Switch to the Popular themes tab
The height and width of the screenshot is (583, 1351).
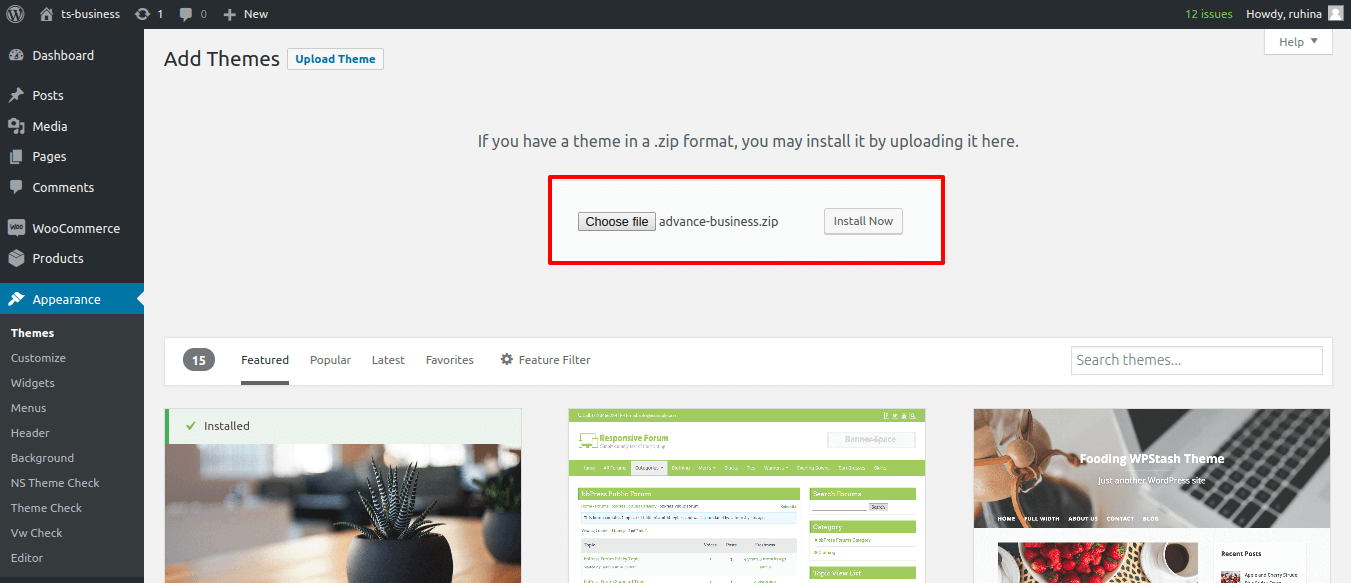tap(330, 360)
